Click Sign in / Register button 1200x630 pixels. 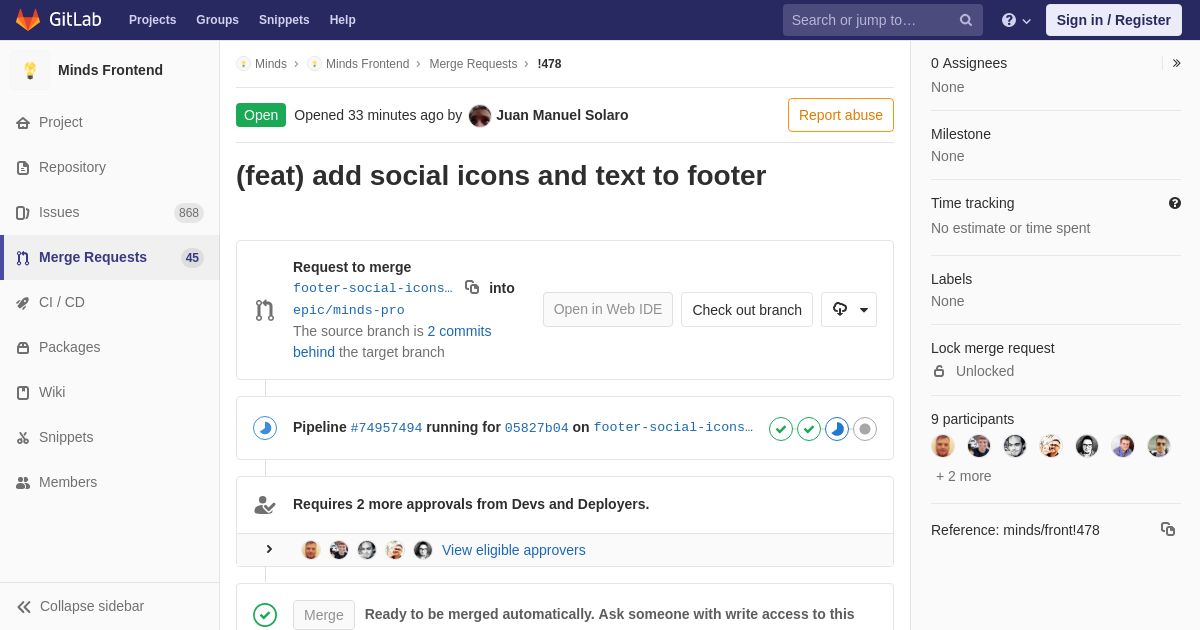pos(1113,20)
